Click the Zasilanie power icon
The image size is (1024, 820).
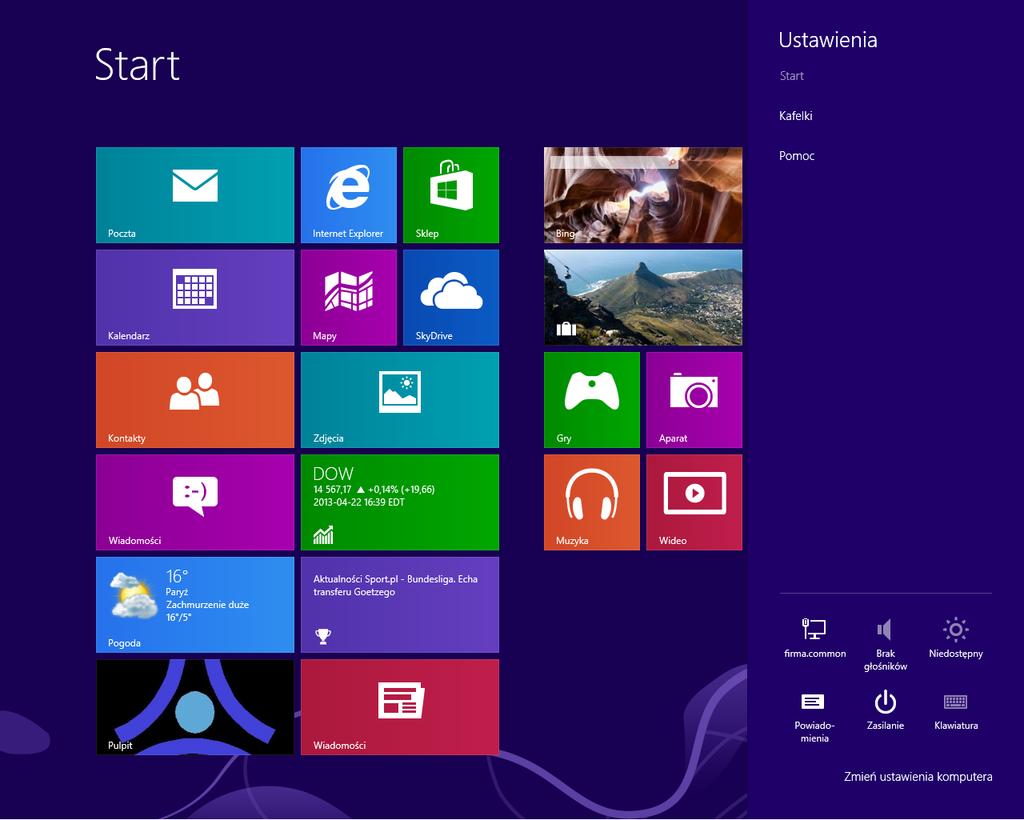click(x=885, y=710)
